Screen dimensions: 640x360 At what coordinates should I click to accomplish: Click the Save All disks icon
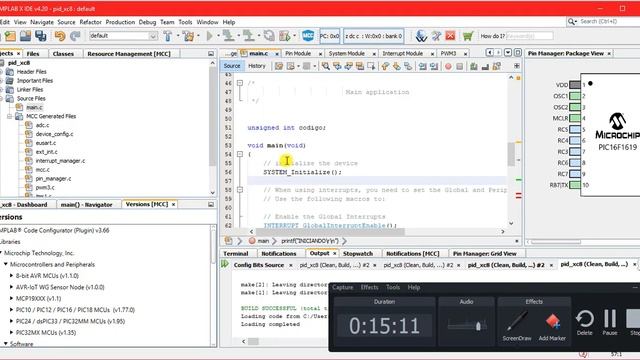40,36
